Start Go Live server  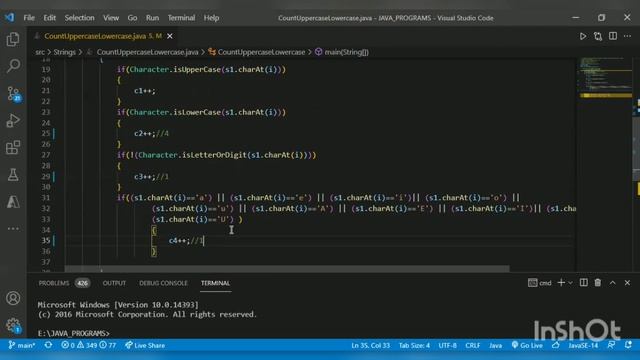pos(527,345)
